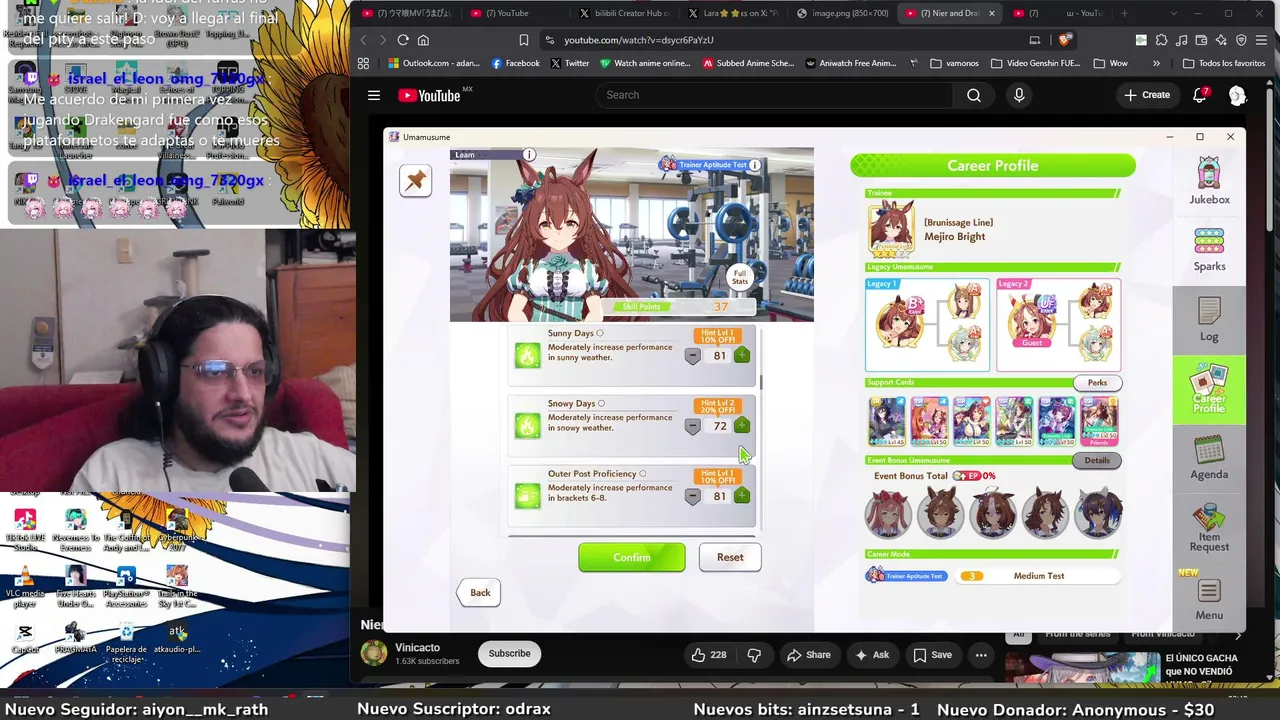The width and height of the screenshot is (1280, 720).
Task: Open the vamonos bookmarks folder
Action: (954, 63)
